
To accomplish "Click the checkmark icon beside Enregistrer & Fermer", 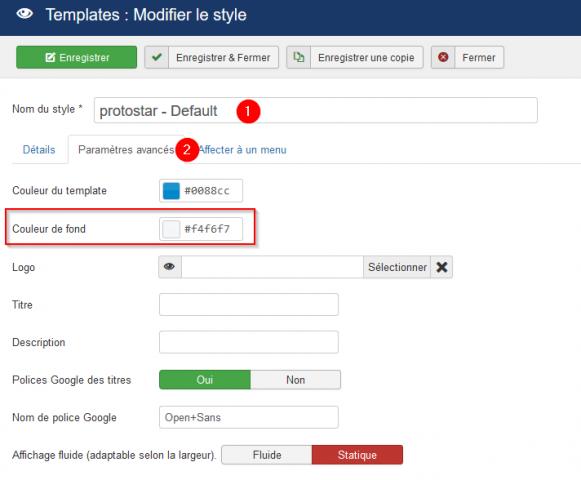I will [x=157, y=57].
